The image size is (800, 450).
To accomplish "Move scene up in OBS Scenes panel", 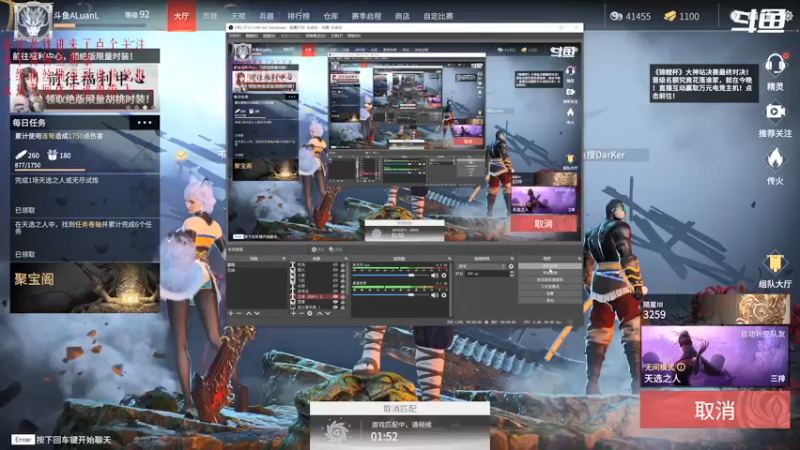I will click(248, 313).
